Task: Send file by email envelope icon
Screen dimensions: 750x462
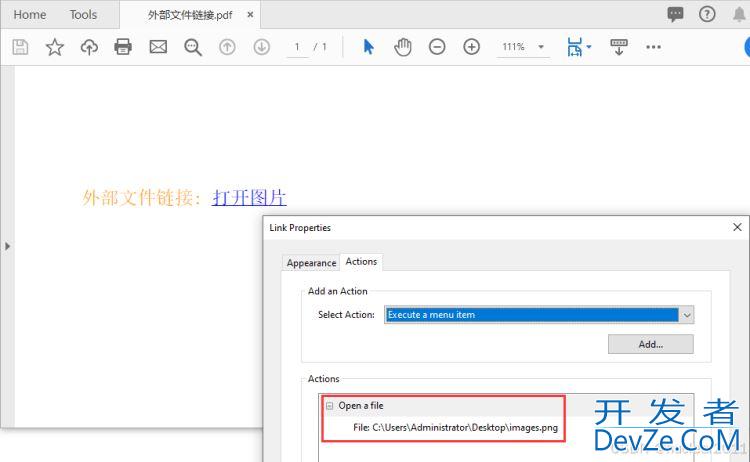Action: click(x=158, y=47)
